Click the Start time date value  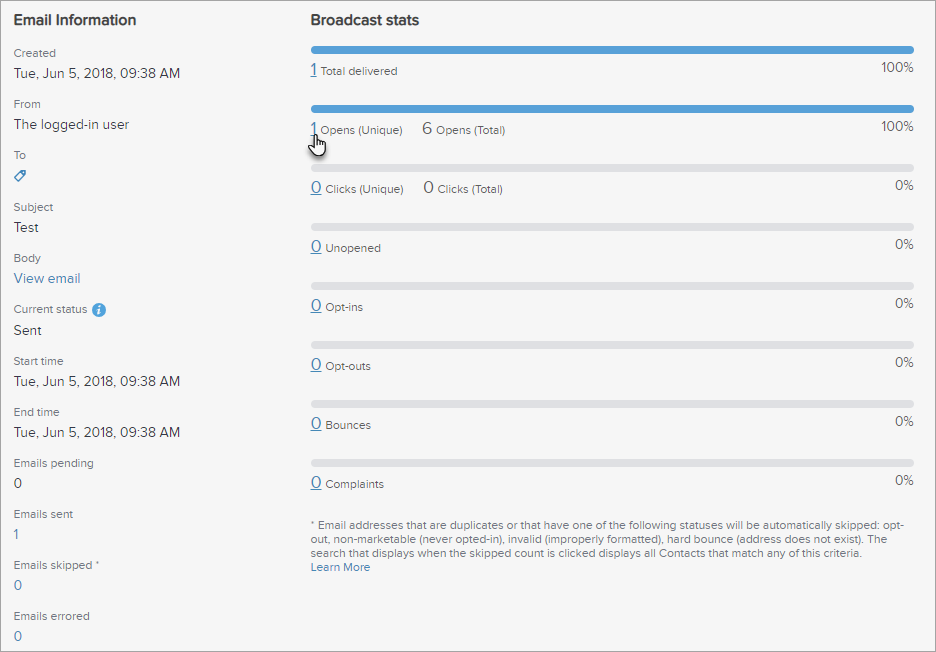coord(97,382)
